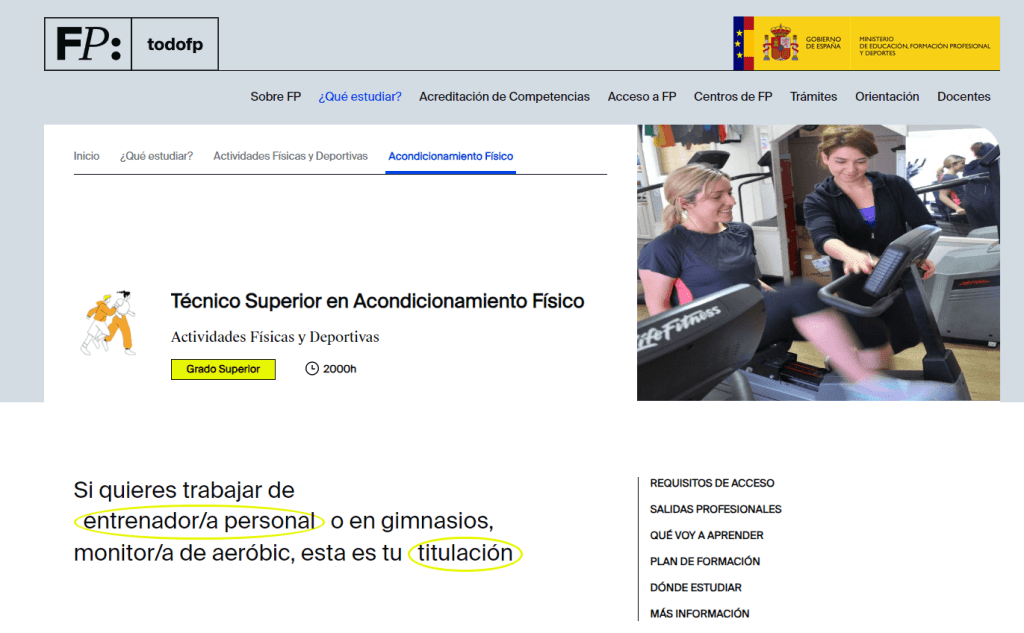Jump to Qué voy a aprender section
The width and height of the screenshot is (1024, 633).
click(706, 535)
